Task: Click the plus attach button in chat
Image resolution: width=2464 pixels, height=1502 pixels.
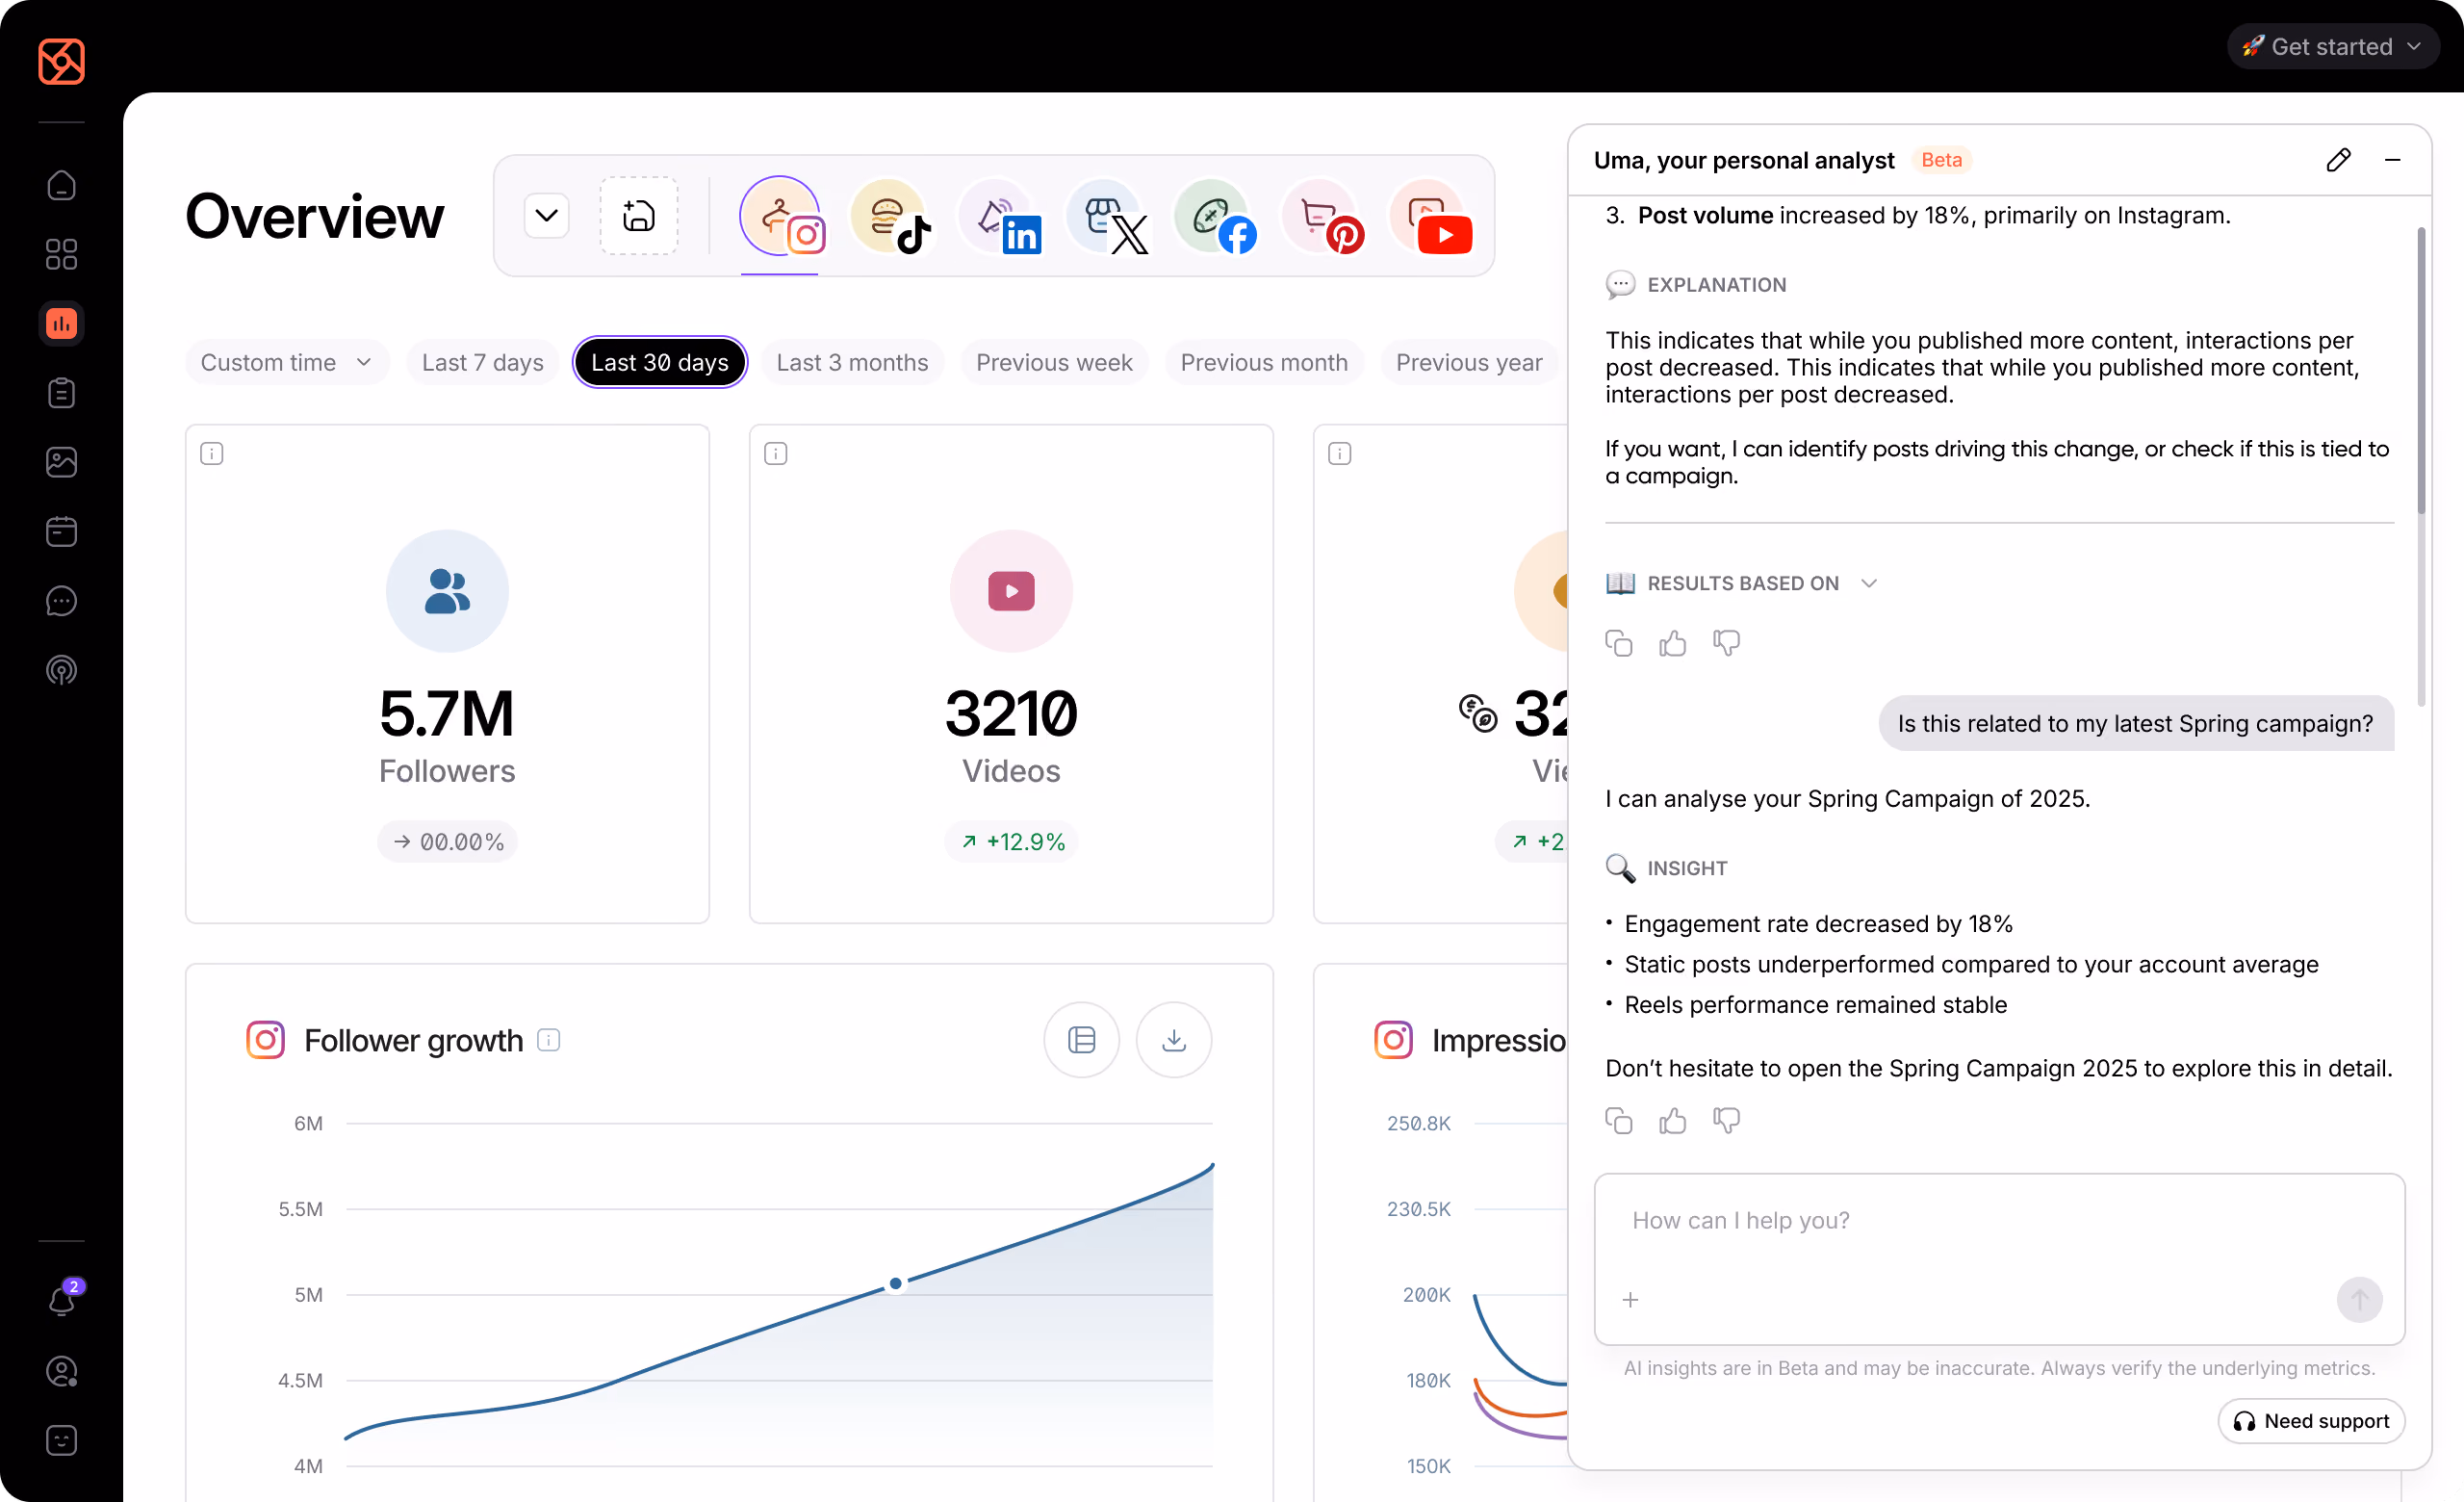Action: [1630, 1300]
